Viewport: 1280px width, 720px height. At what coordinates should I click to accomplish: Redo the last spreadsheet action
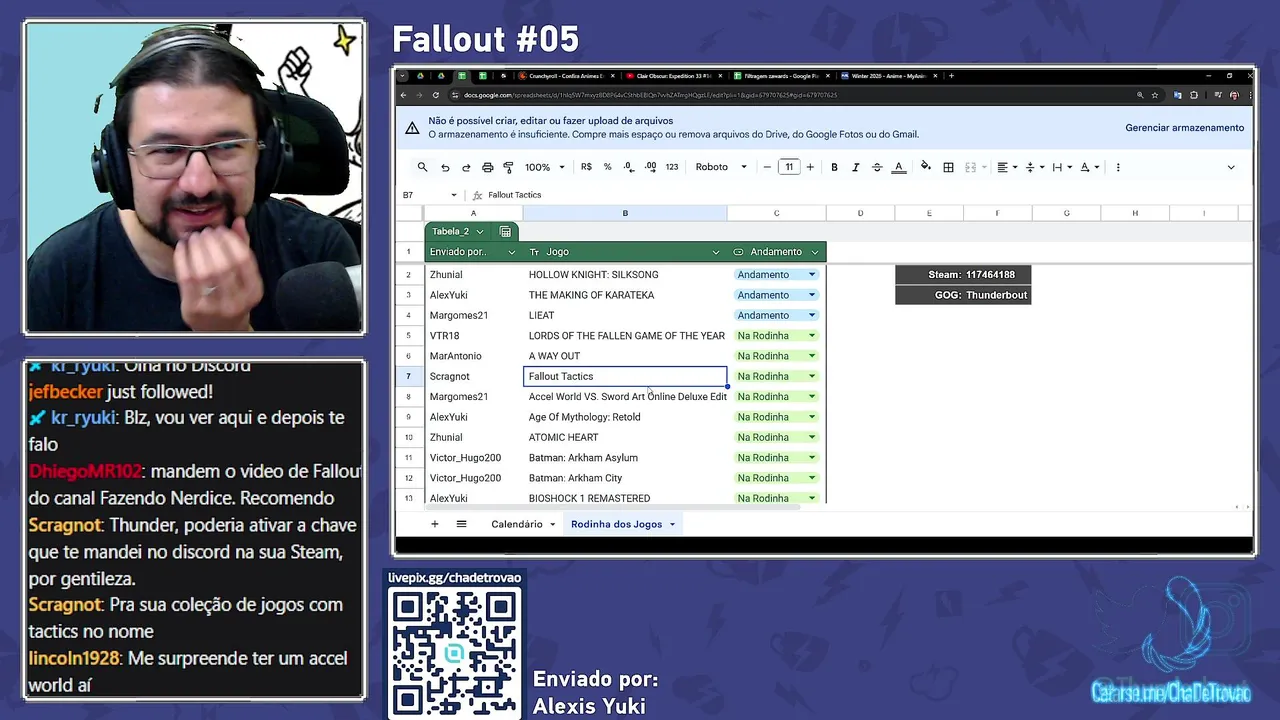pyautogui.click(x=466, y=167)
